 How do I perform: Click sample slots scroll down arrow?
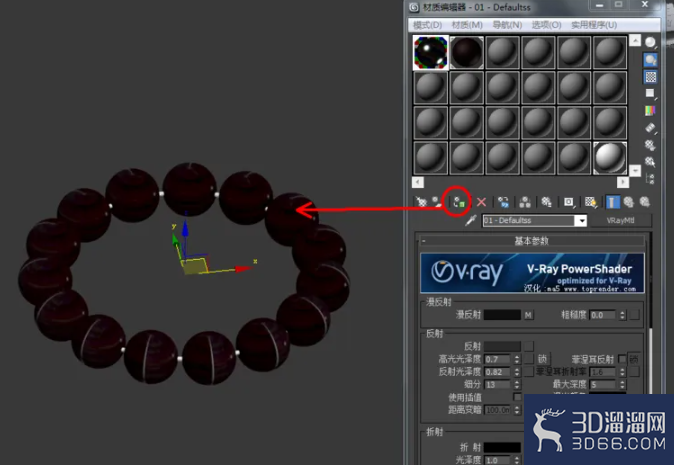[x=635, y=171]
